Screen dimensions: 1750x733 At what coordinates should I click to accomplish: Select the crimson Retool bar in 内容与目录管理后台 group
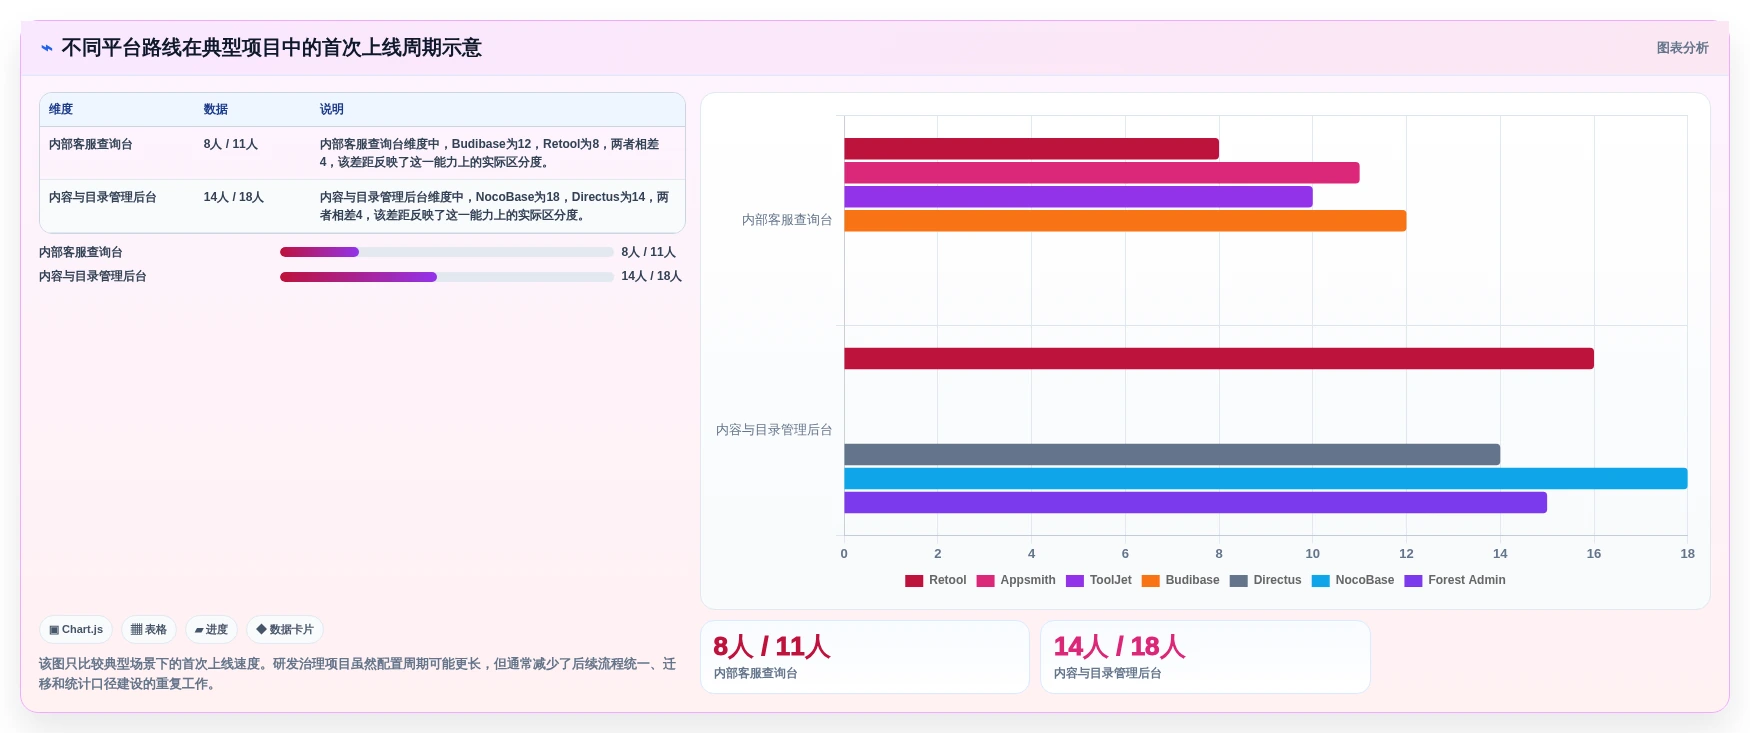(x=1219, y=359)
